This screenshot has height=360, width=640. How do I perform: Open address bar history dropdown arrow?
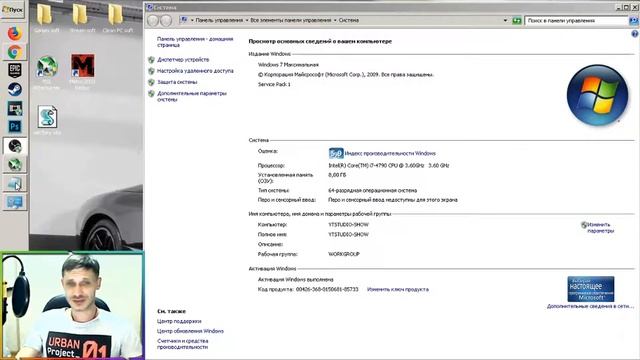[x=505, y=20]
